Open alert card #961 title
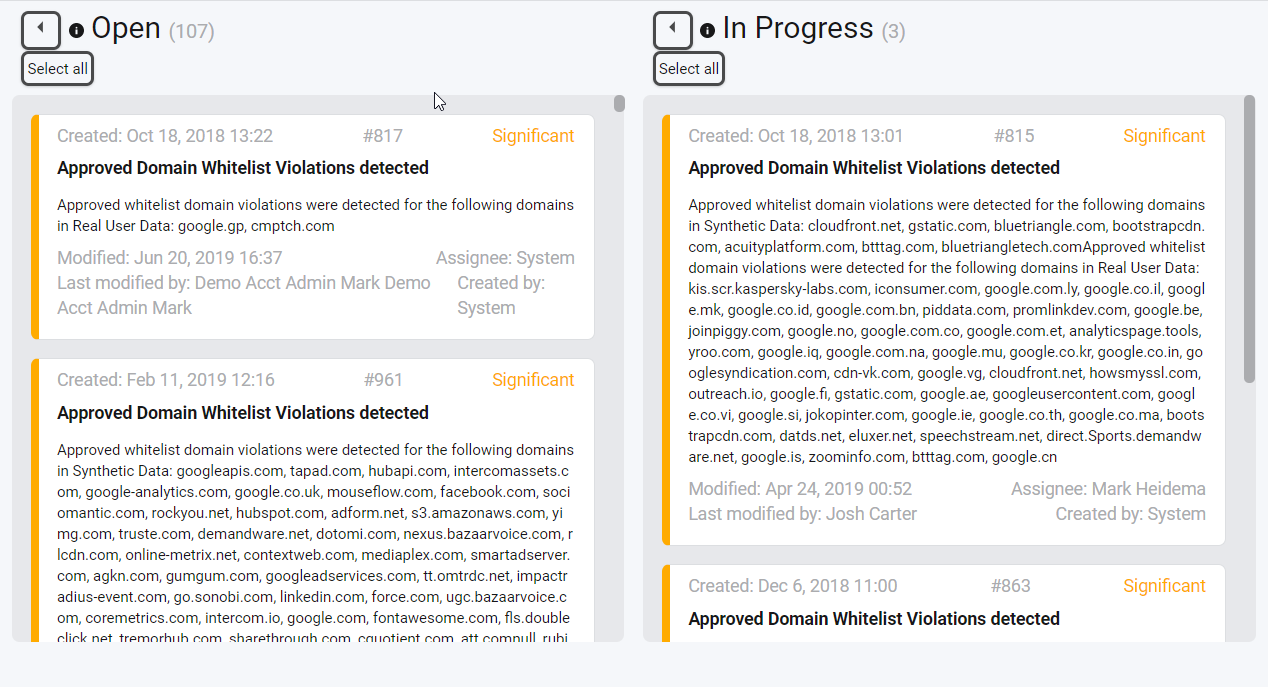Viewport: 1268px width, 687px height. [x=243, y=413]
